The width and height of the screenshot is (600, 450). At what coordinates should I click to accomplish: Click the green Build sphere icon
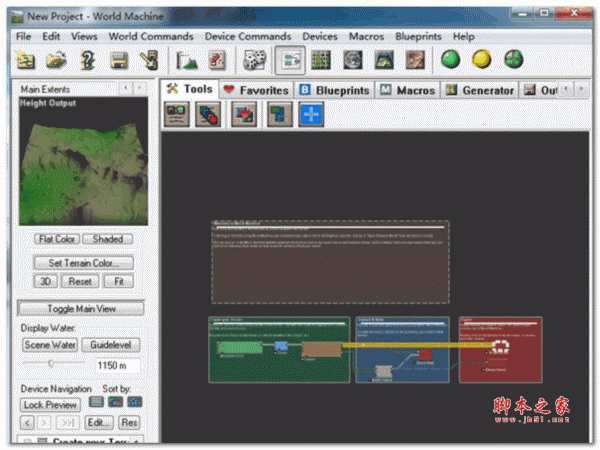(x=450, y=59)
